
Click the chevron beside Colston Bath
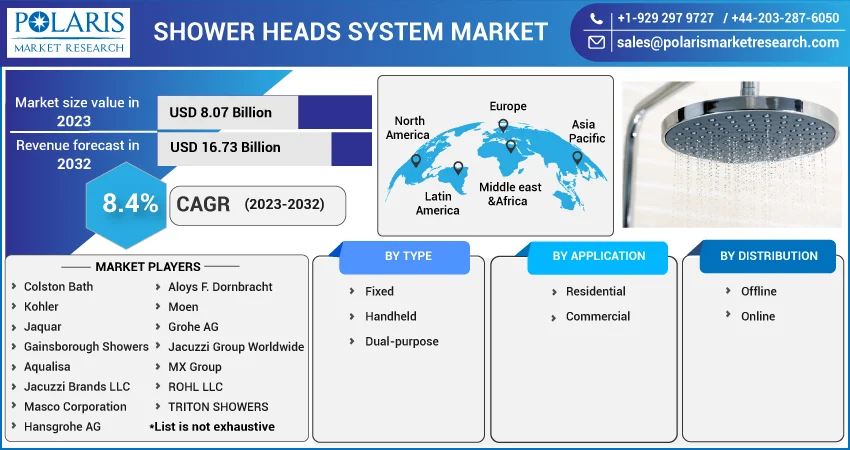tap(14, 286)
